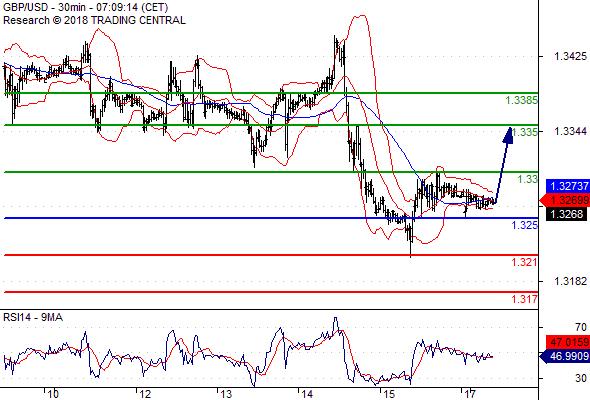Click the blue forecast arrow head
Screen dimensions: 590x400
[x=508, y=135]
